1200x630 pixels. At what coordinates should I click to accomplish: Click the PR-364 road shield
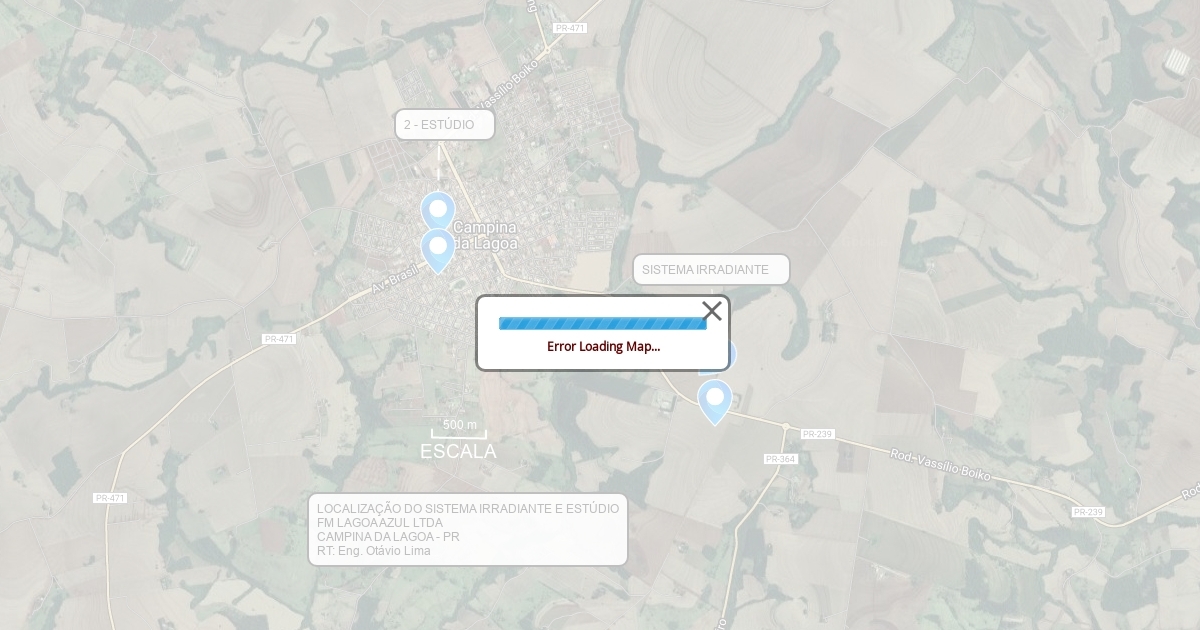(x=780, y=459)
